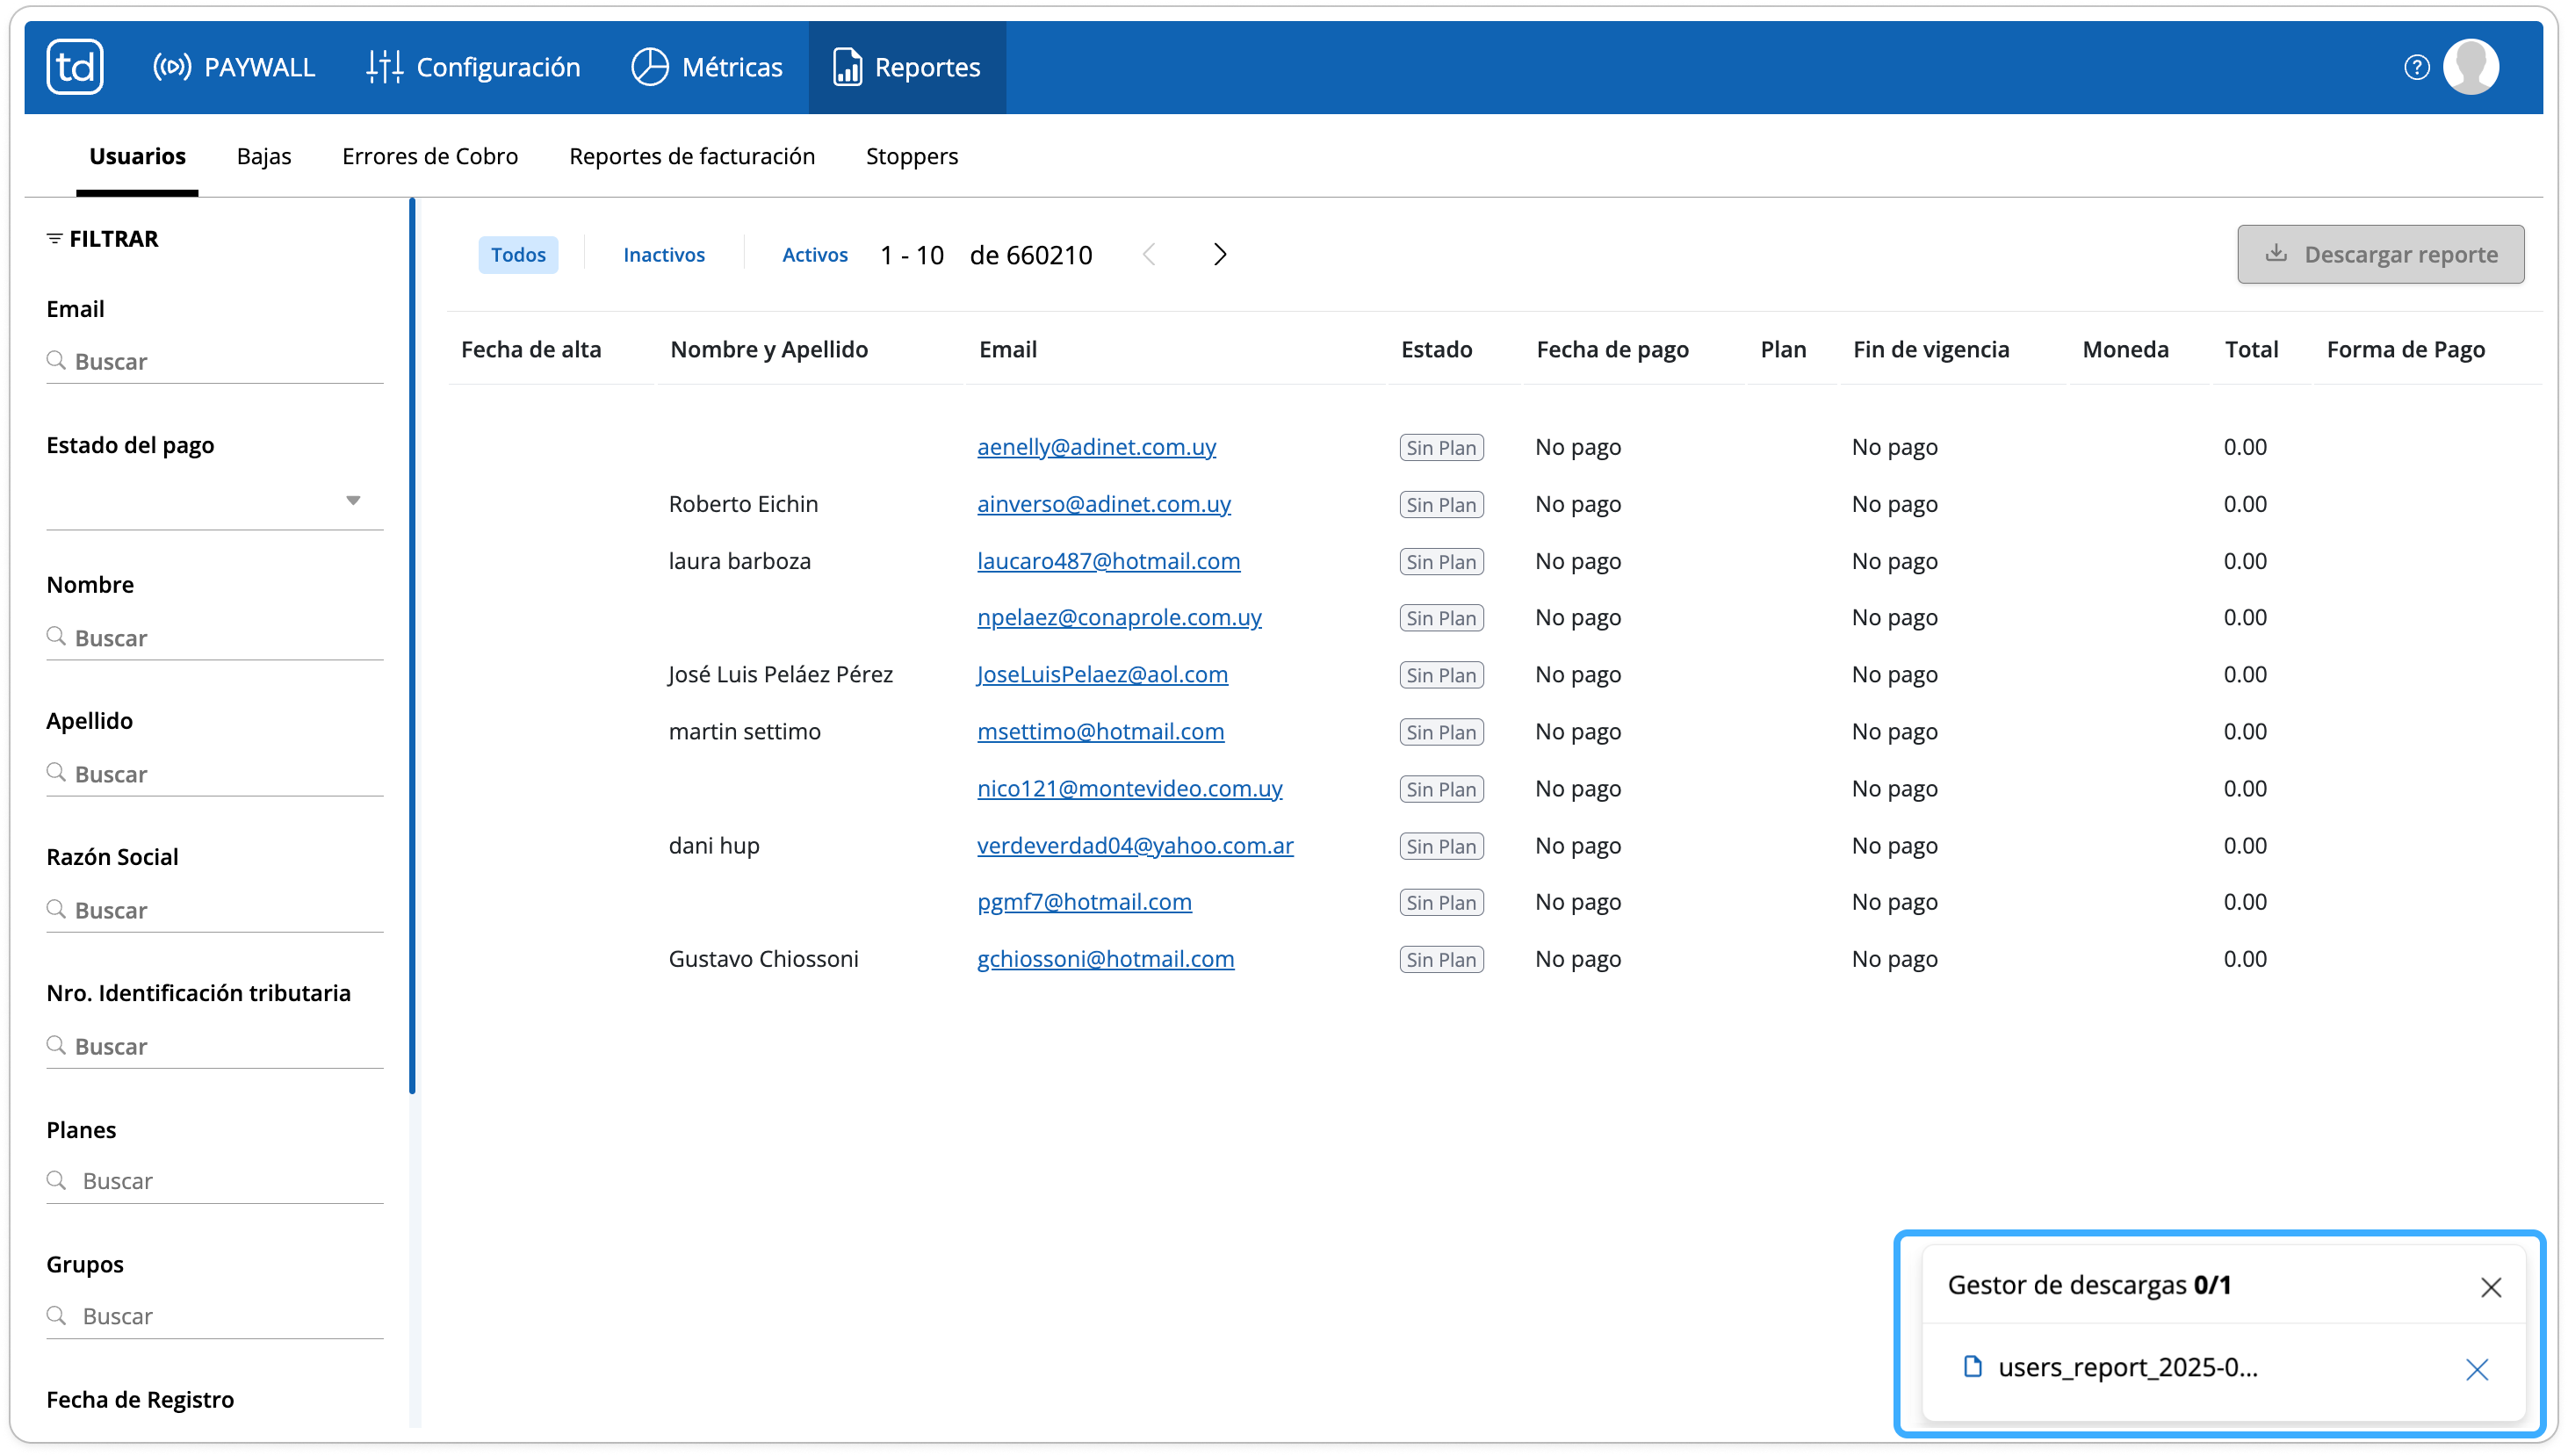Expand the Estado del pago dropdown
The height and width of the screenshot is (1456, 2568).
point(215,500)
